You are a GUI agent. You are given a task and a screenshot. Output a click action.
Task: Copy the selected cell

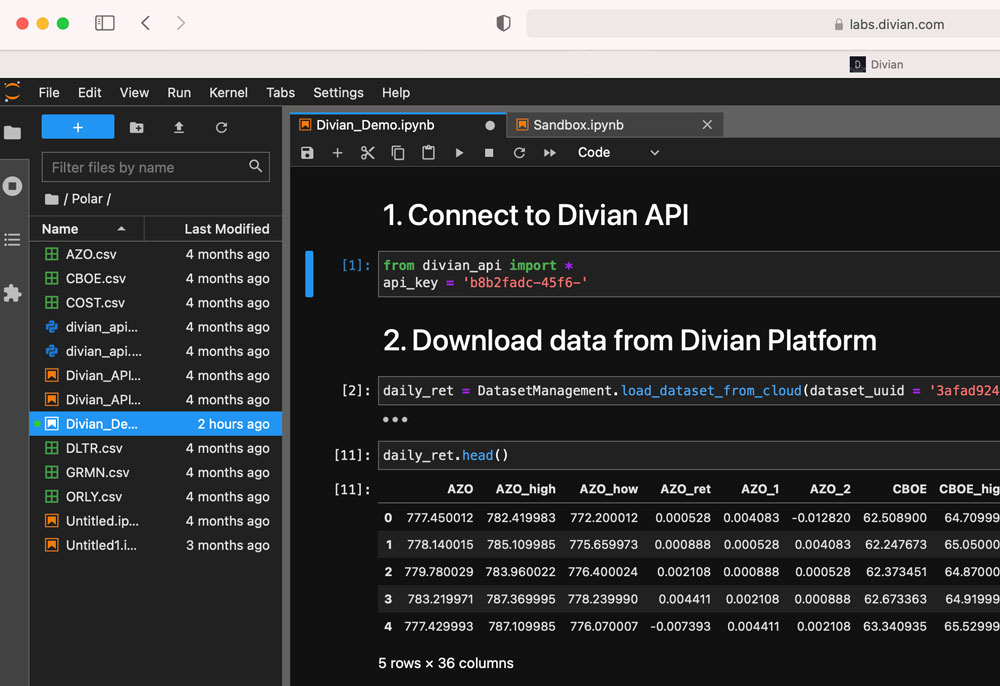398,152
